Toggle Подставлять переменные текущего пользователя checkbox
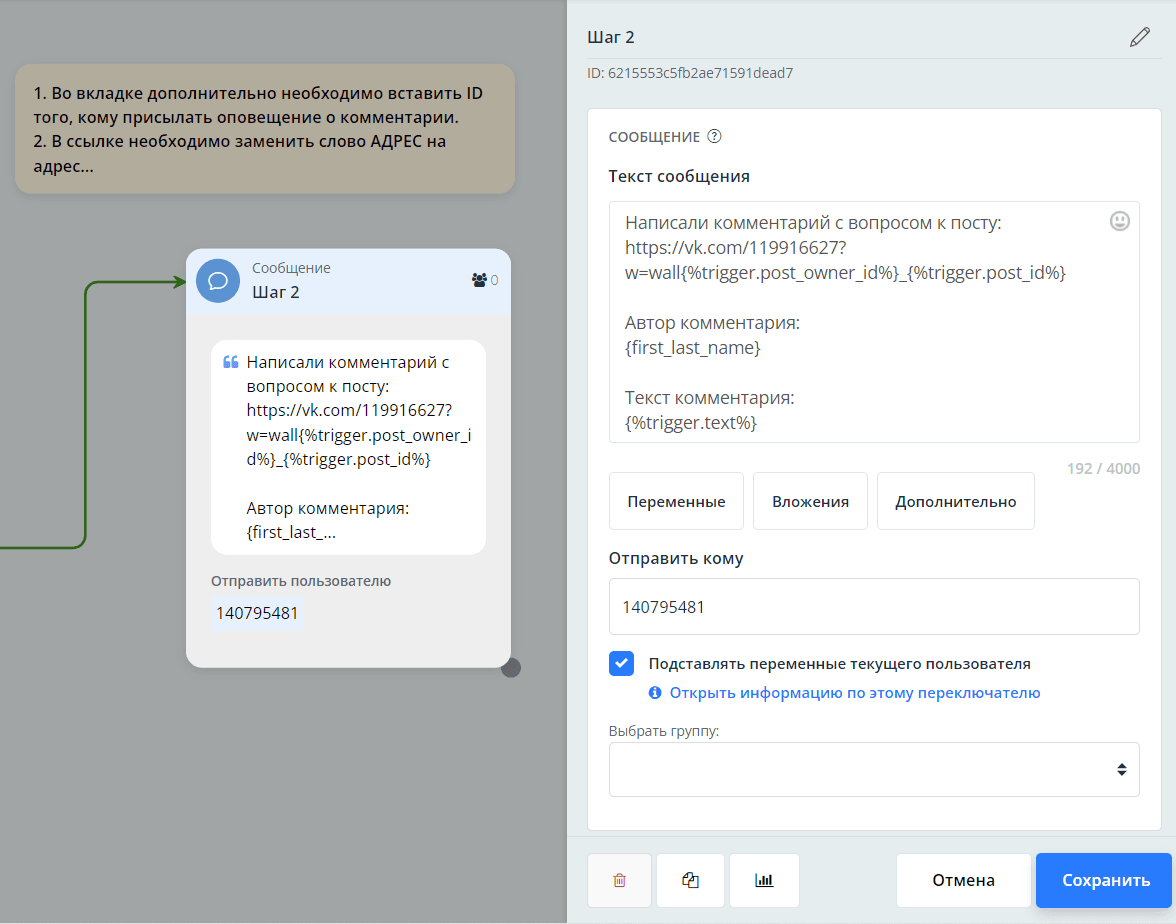 coord(621,663)
